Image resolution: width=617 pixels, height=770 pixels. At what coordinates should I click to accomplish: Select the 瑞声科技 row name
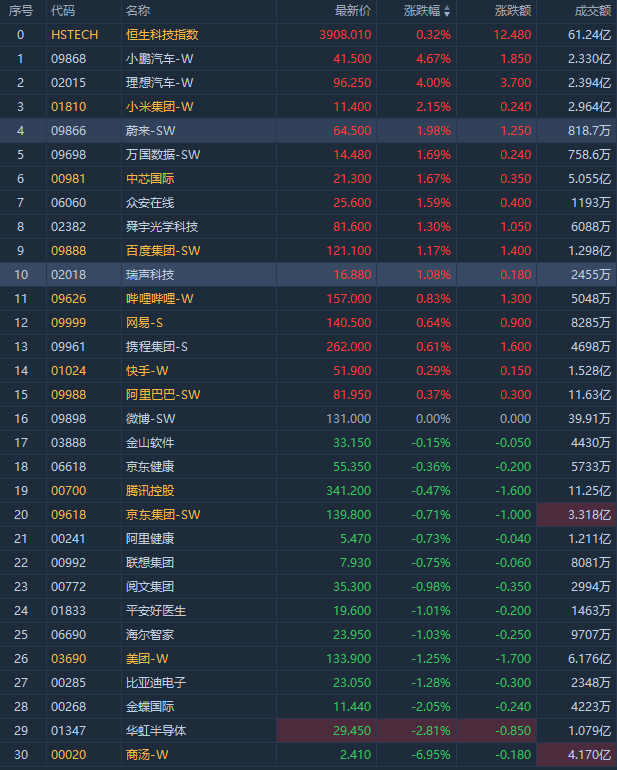tap(150, 275)
